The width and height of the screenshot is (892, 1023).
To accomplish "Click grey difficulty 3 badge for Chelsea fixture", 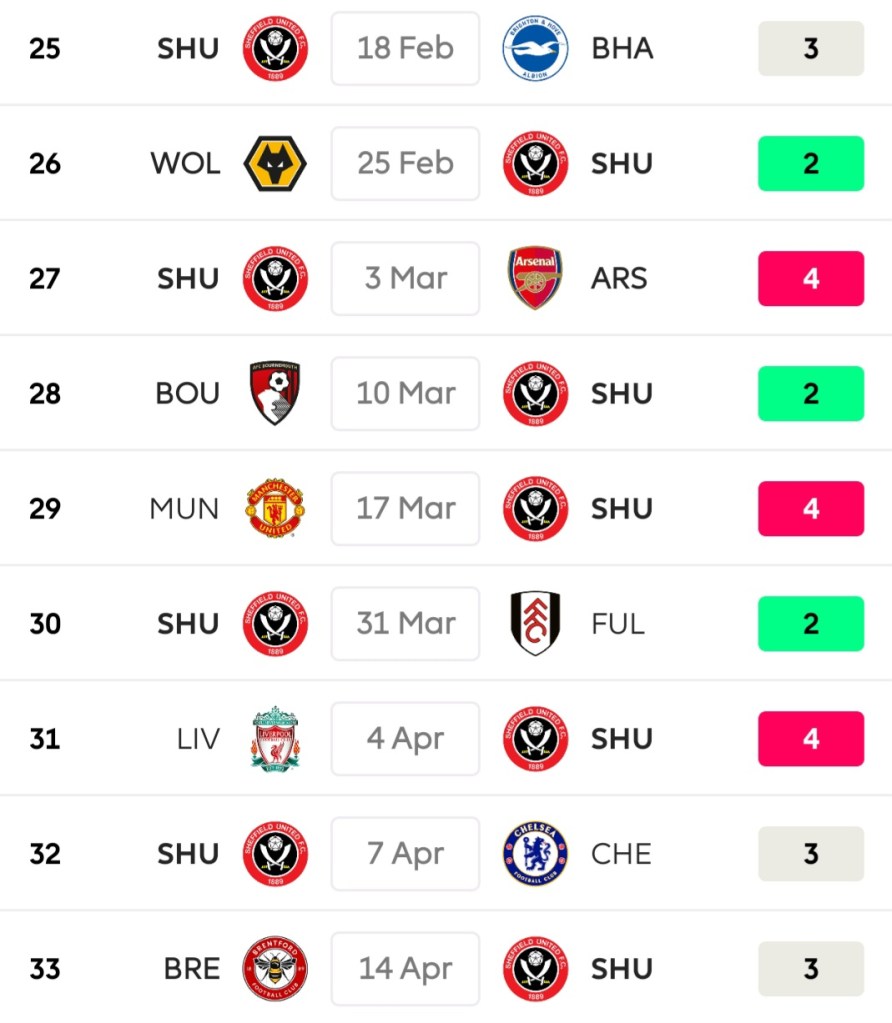I will 811,853.
